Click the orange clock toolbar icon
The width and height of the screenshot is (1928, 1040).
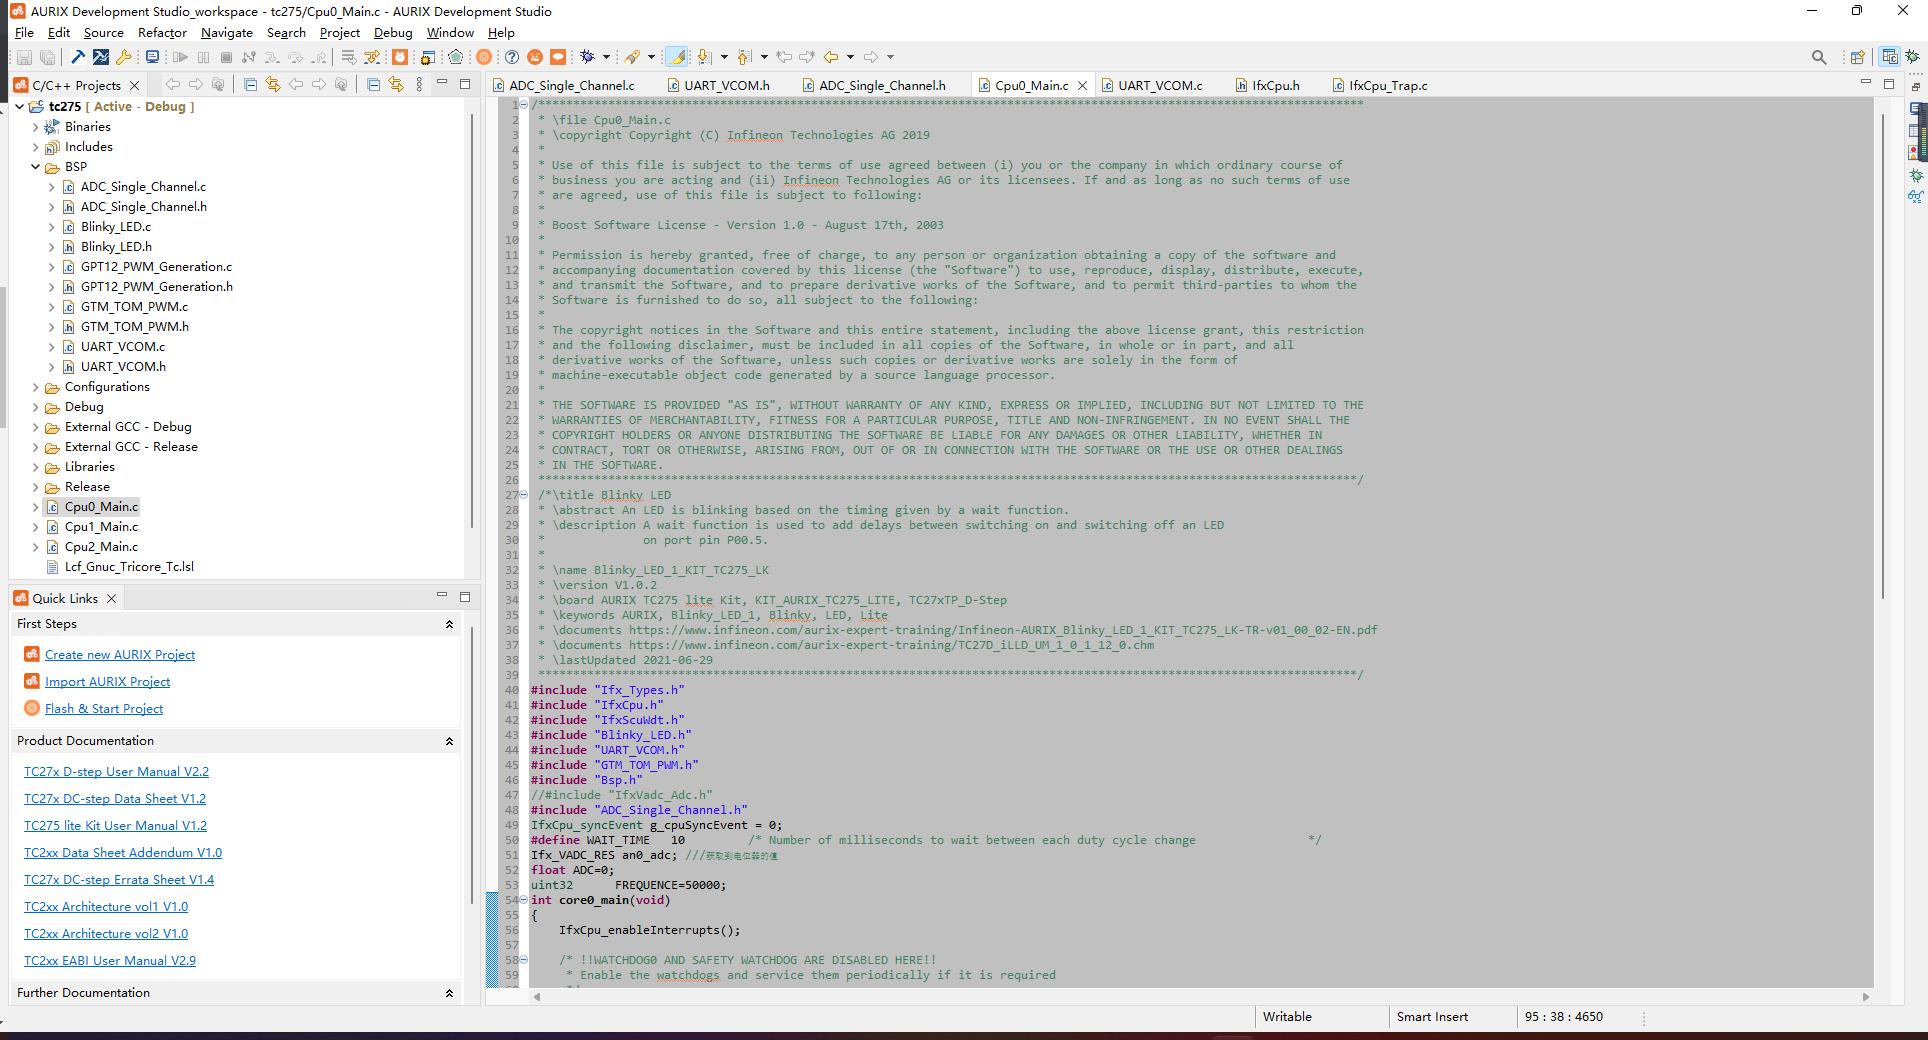point(399,57)
